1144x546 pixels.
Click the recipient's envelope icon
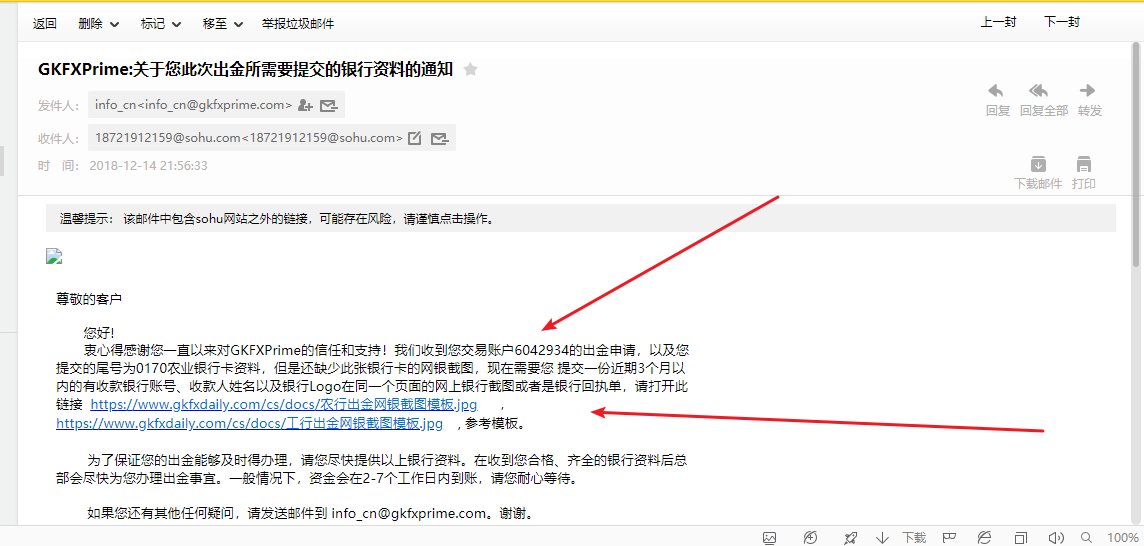tap(439, 137)
